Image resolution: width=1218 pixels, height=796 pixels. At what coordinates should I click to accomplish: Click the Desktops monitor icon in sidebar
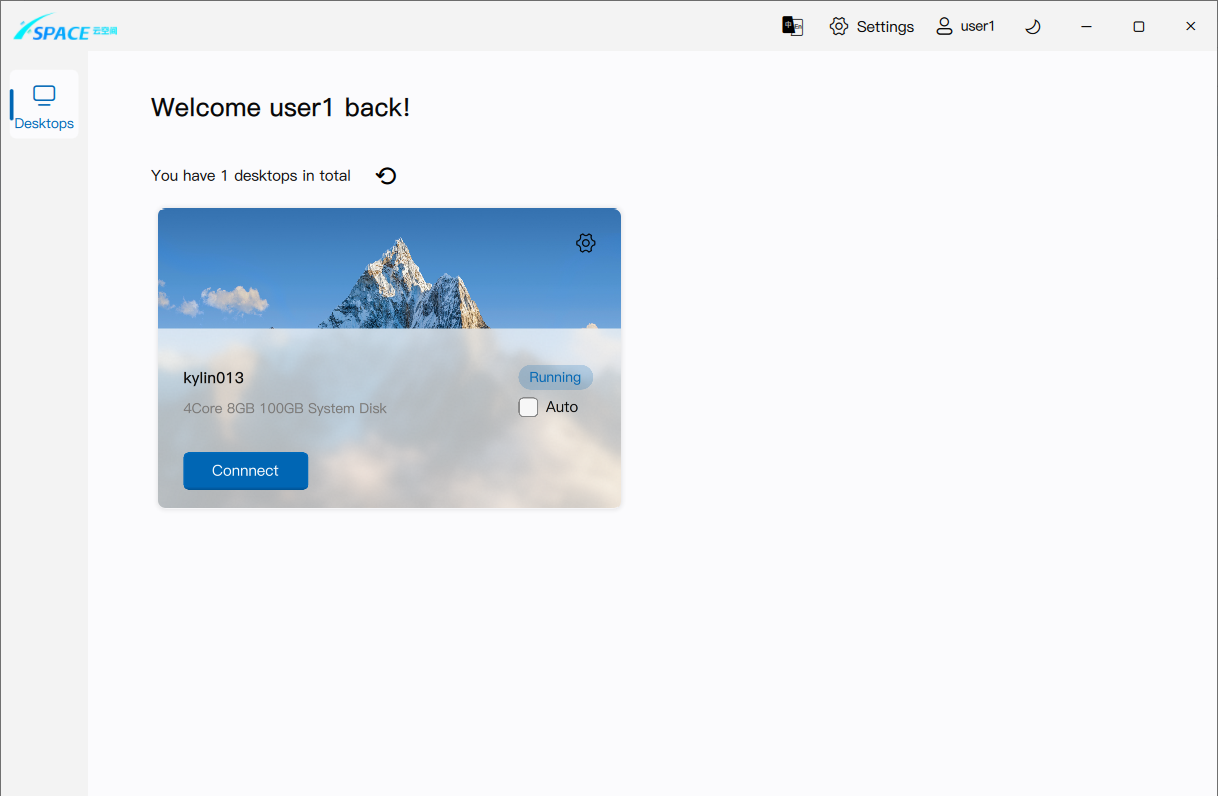pyautogui.click(x=44, y=96)
